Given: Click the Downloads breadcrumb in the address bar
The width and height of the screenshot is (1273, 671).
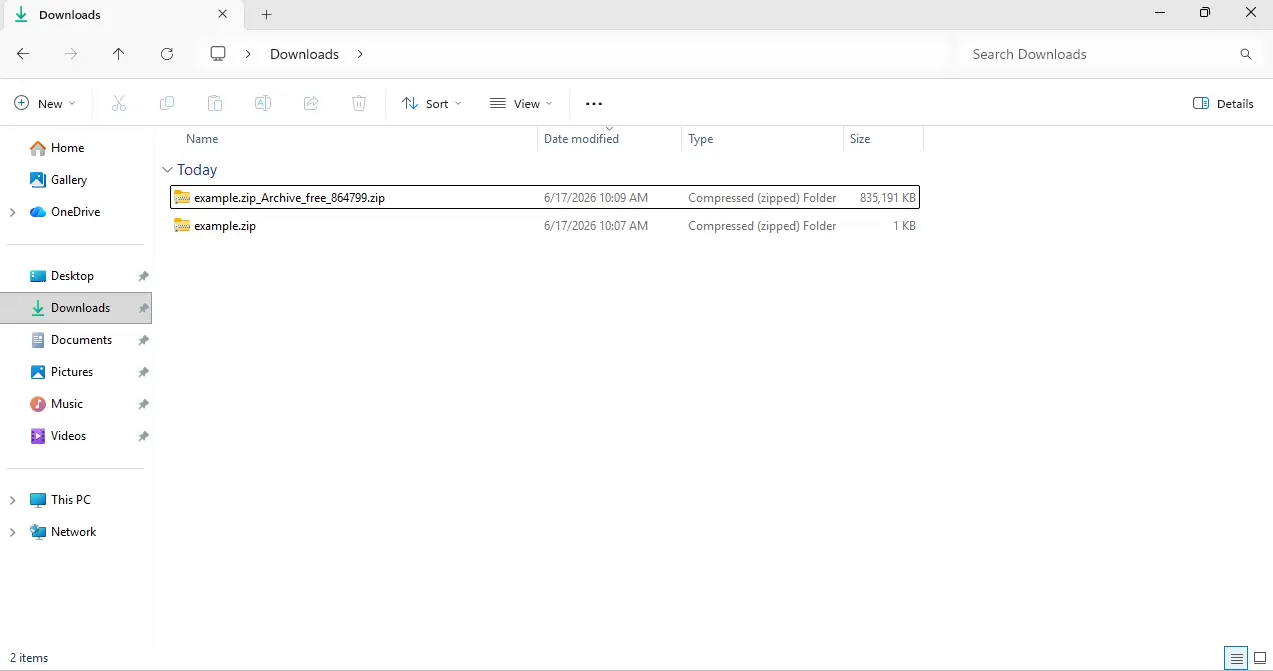Looking at the screenshot, I should tap(304, 54).
